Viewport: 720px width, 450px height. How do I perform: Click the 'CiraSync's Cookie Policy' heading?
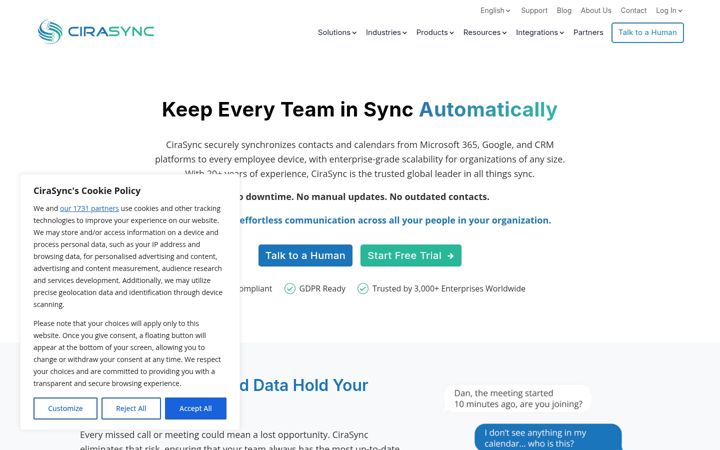tap(87, 191)
